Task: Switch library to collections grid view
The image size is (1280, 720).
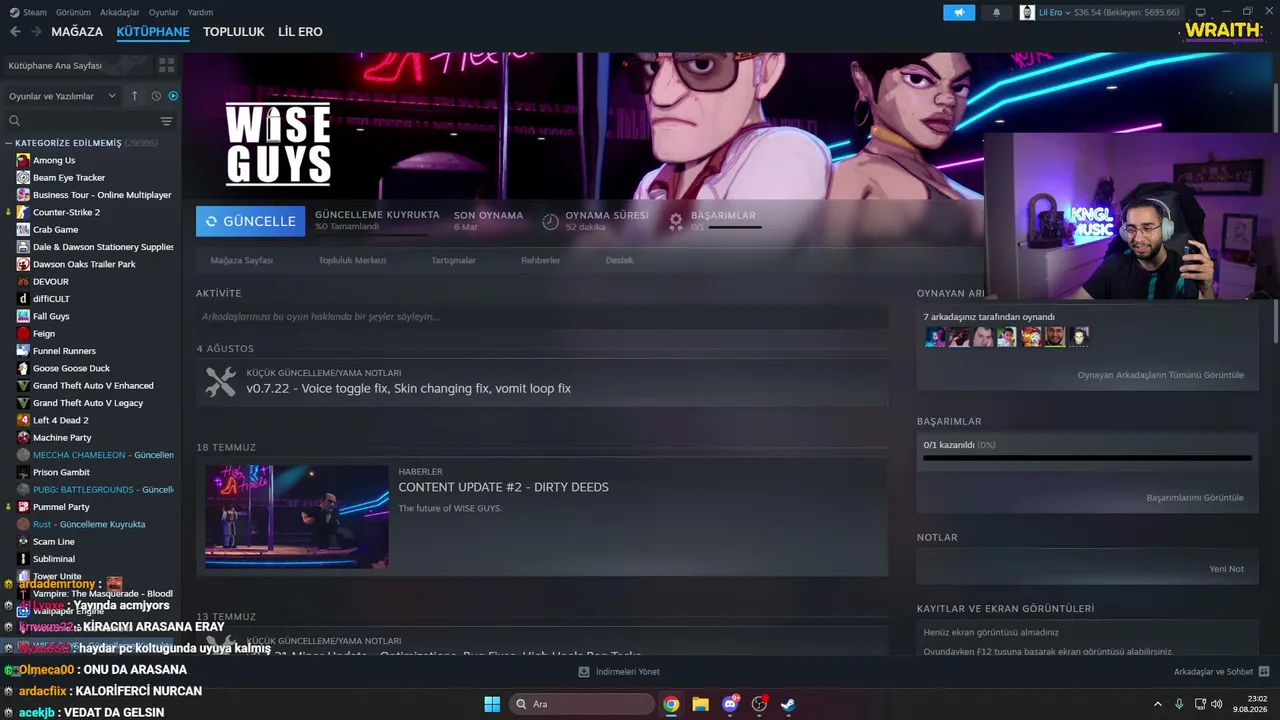Action: point(166,65)
